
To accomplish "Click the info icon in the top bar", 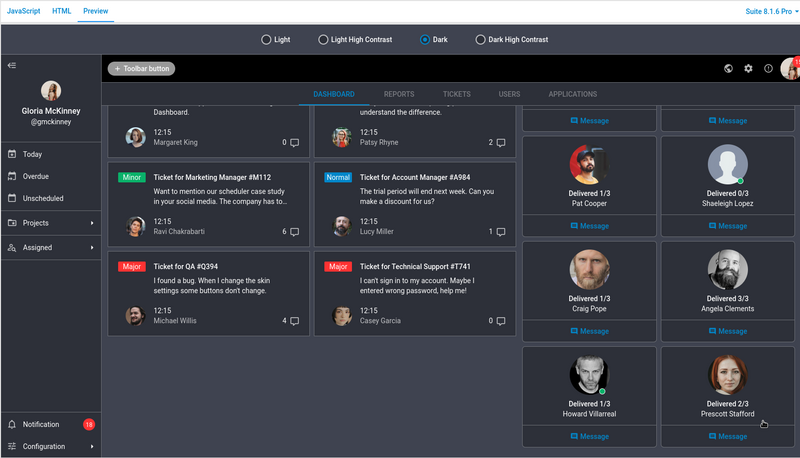I will click(x=768, y=69).
